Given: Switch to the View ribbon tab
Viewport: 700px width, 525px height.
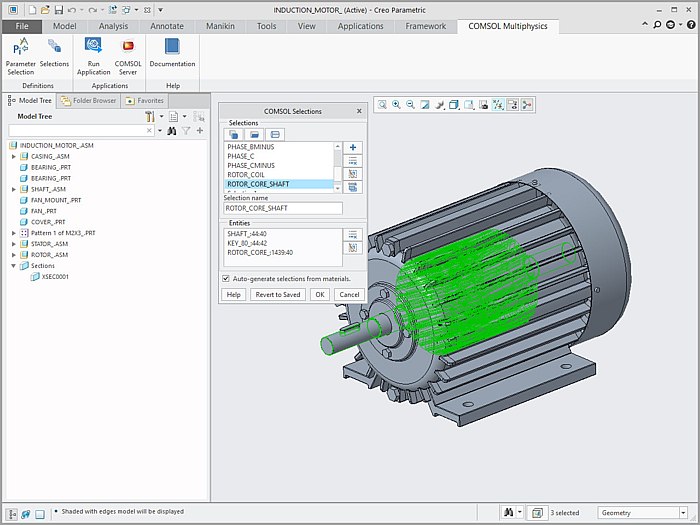Looking at the screenshot, I should (307, 26).
